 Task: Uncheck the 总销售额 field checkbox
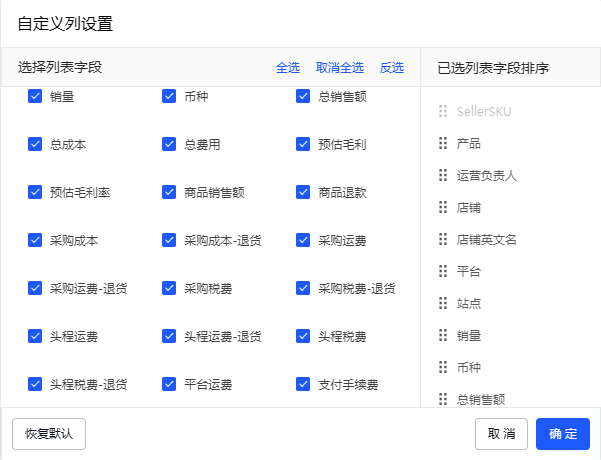tap(303, 96)
